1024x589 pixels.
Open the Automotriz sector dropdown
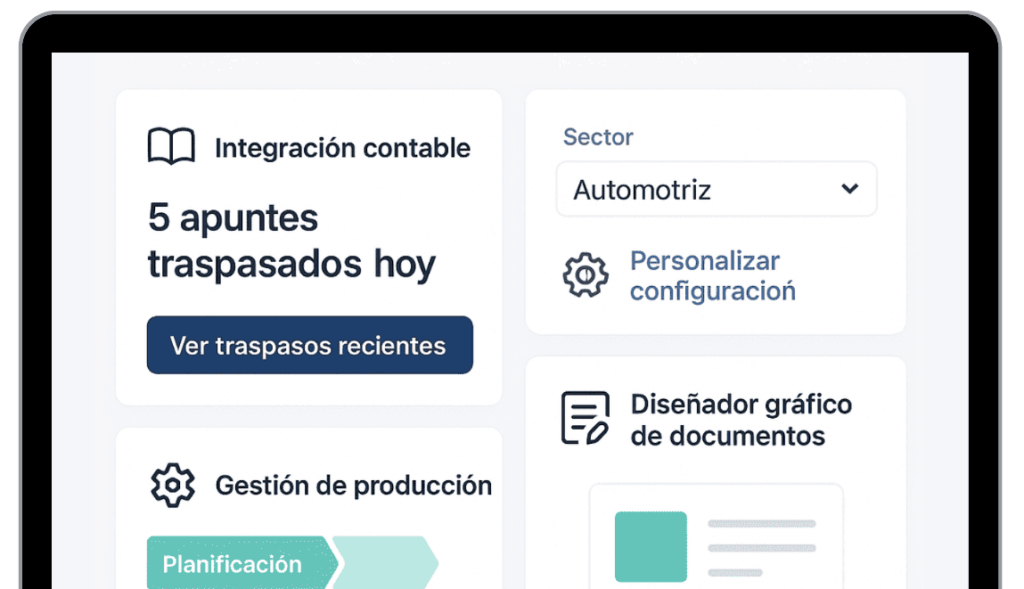click(x=715, y=189)
